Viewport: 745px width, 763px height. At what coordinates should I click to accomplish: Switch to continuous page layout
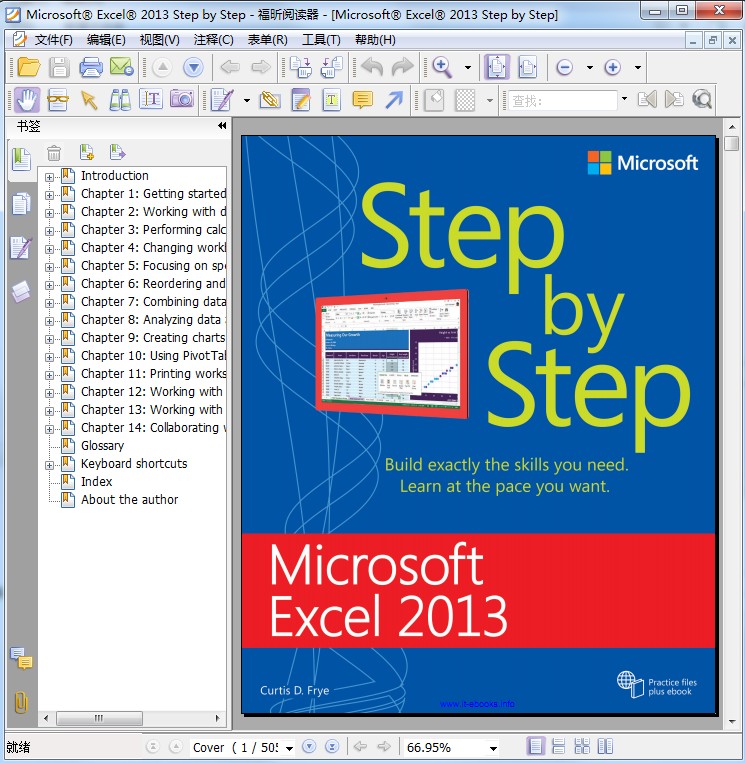coord(559,746)
